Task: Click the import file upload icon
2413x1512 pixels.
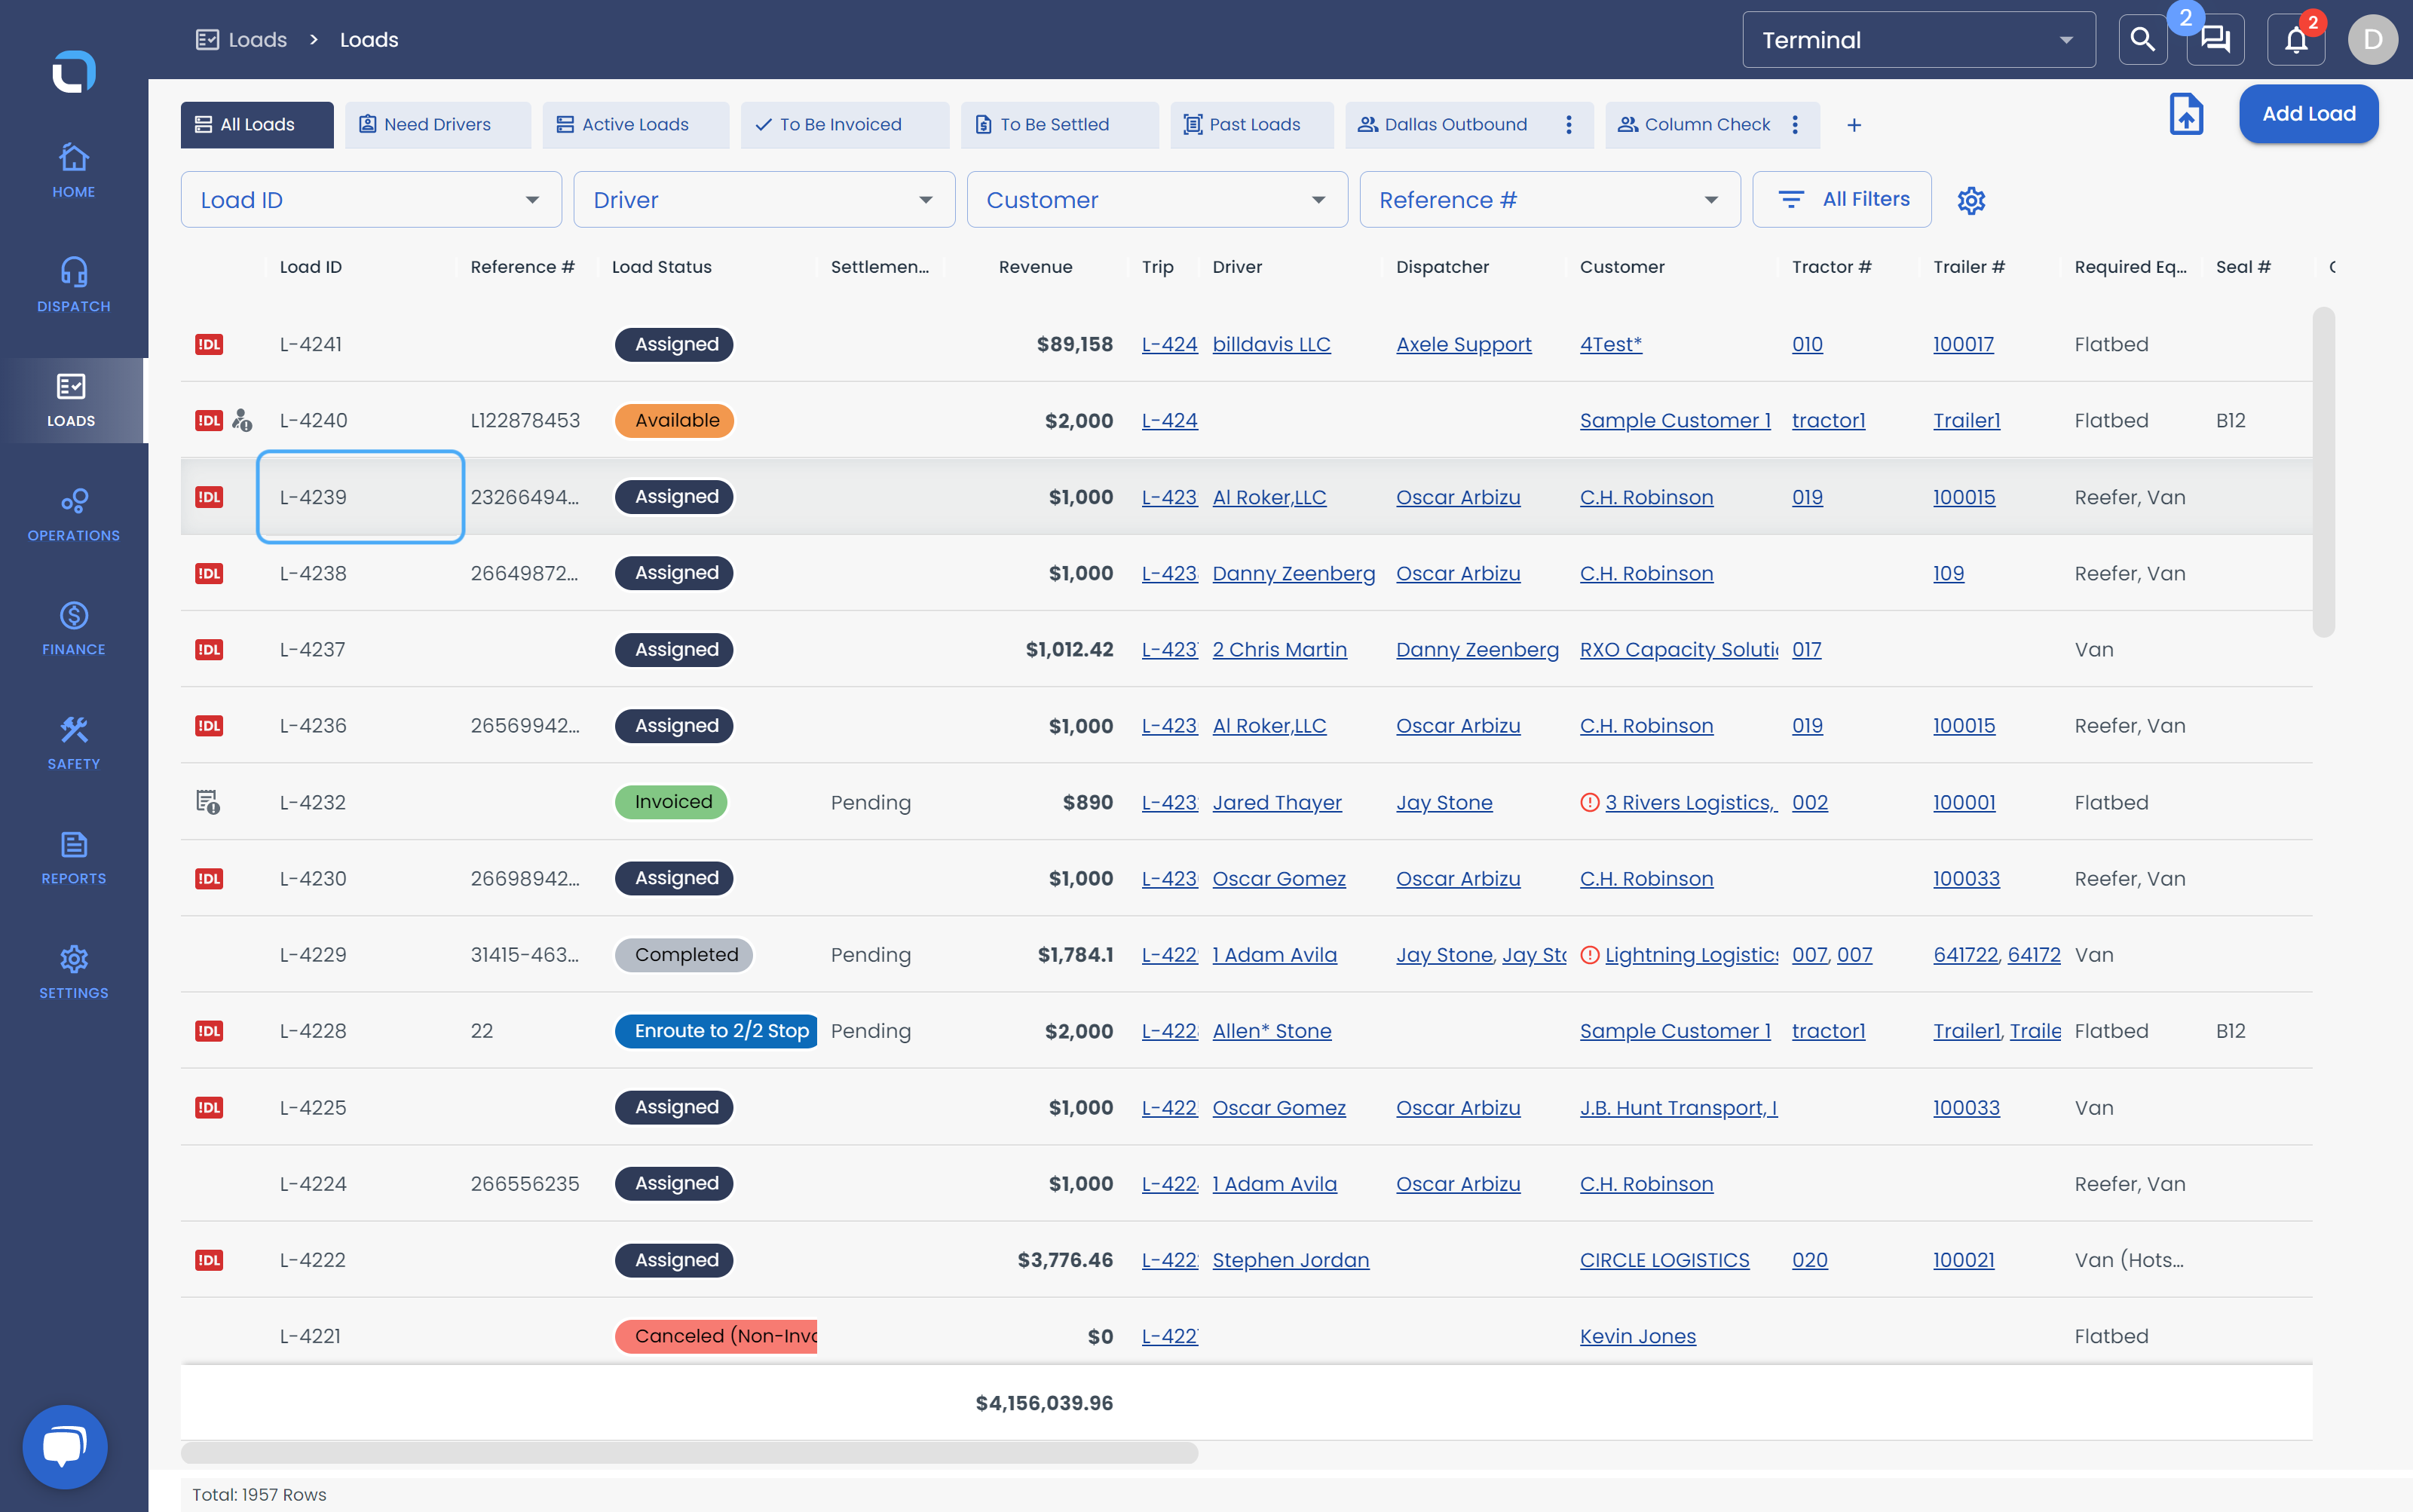Action: tap(2186, 114)
